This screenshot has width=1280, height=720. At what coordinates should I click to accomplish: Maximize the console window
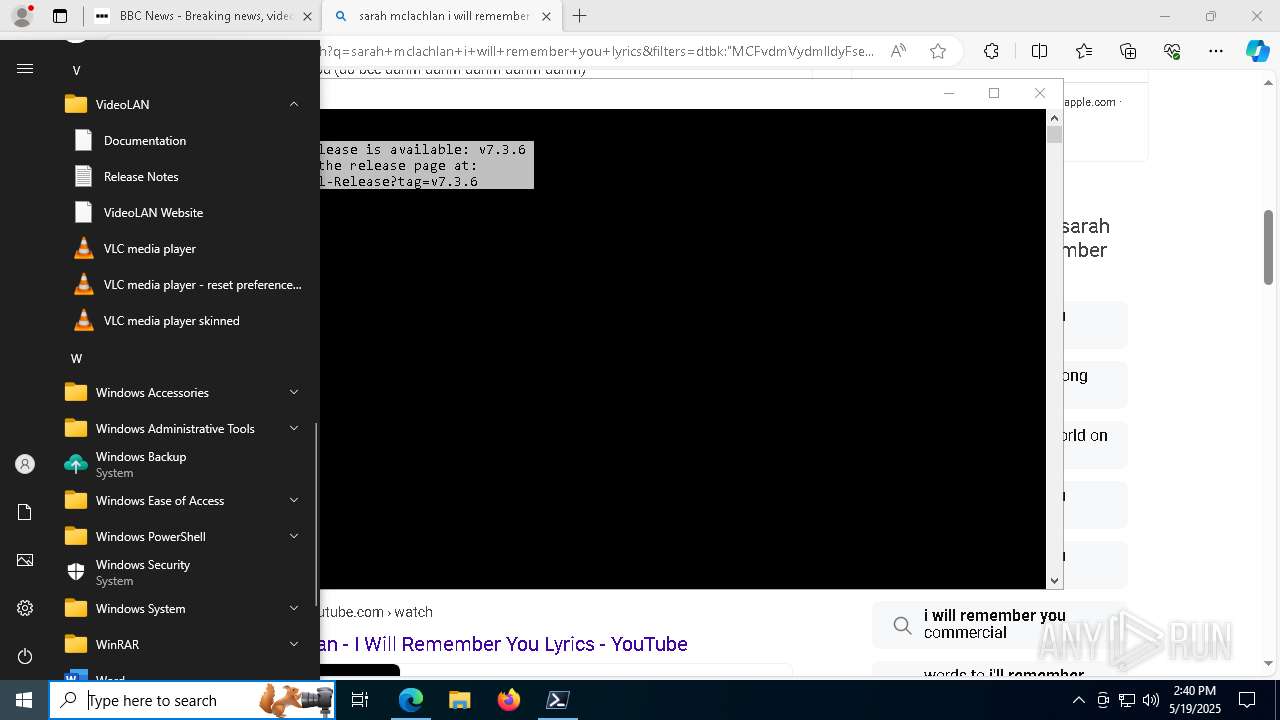(x=994, y=93)
